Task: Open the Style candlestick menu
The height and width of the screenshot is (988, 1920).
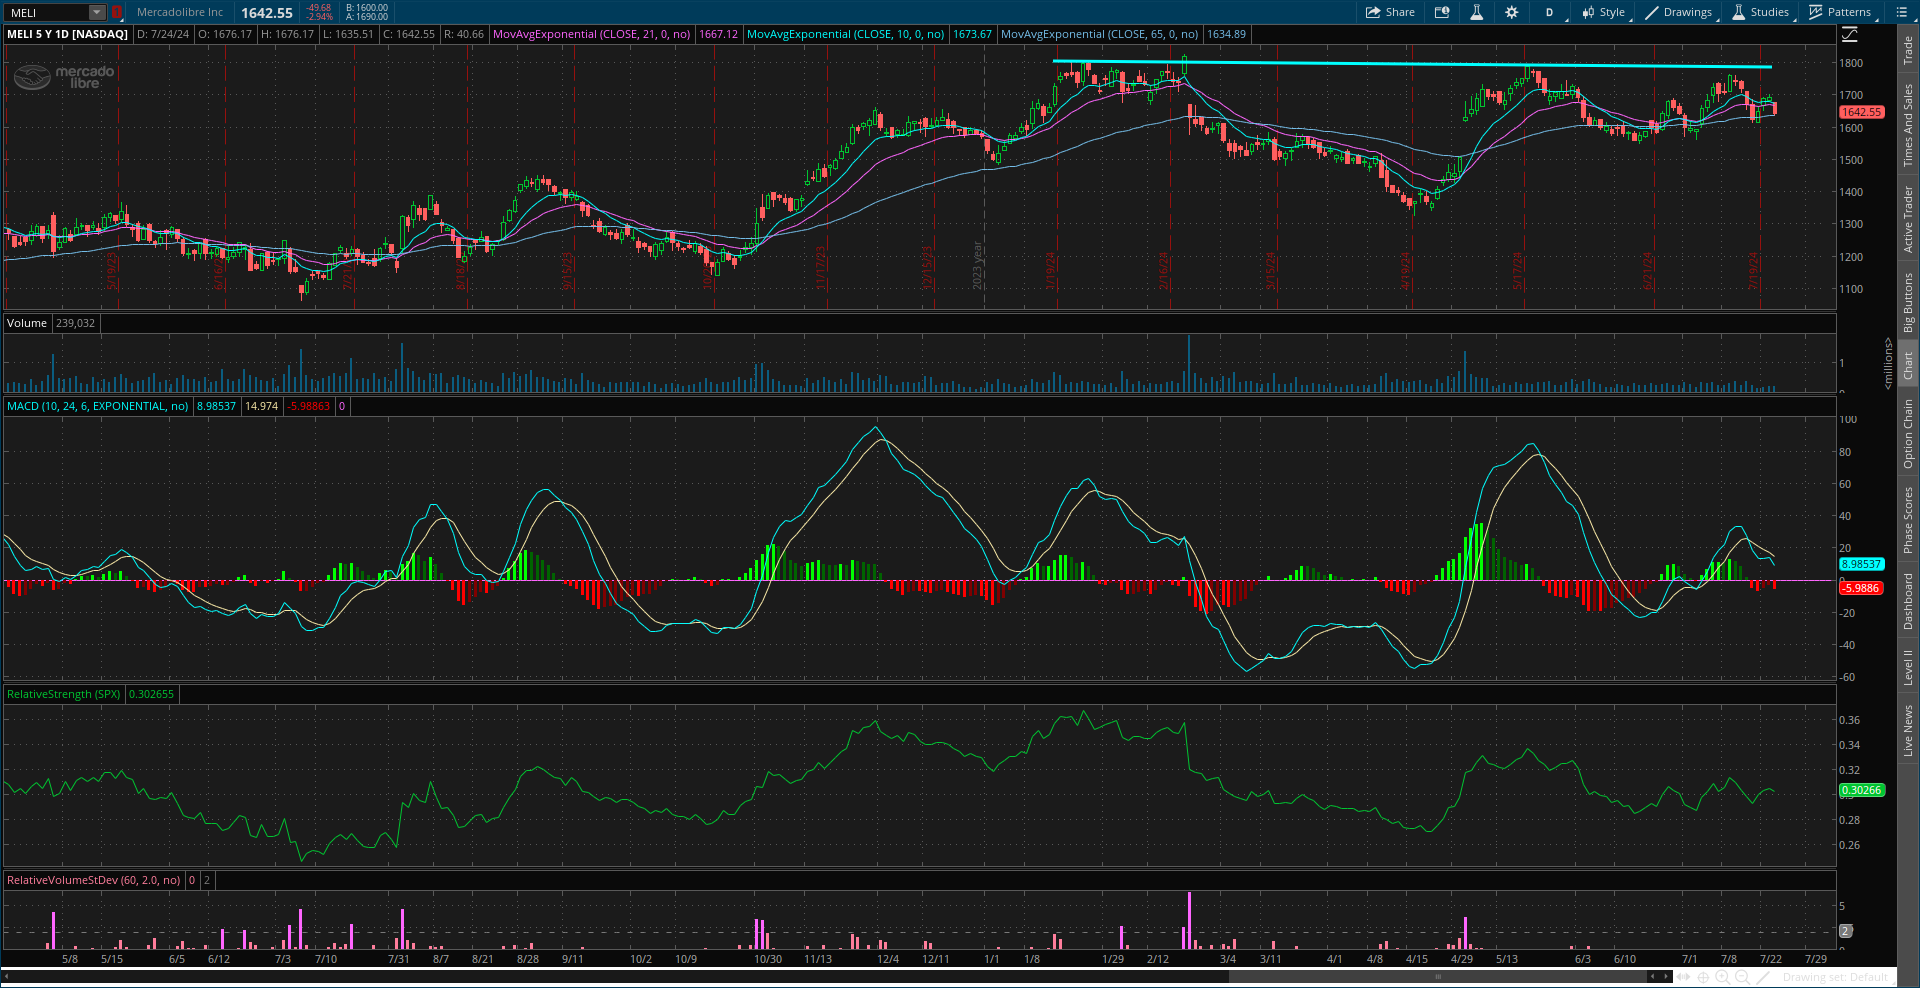Action: coord(1604,12)
